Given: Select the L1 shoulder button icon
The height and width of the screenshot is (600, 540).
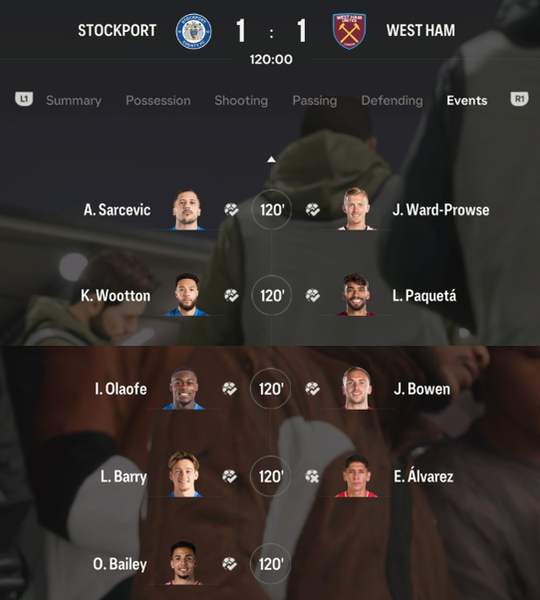Looking at the screenshot, I should point(24,99).
